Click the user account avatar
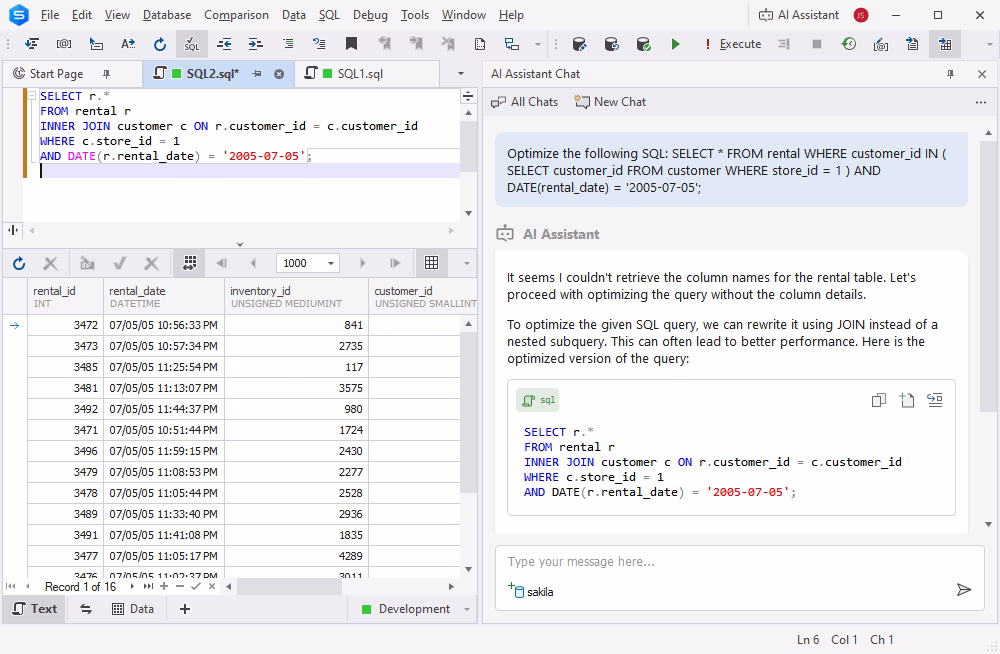The height and width of the screenshot is (654, 1000). [861, 15]
